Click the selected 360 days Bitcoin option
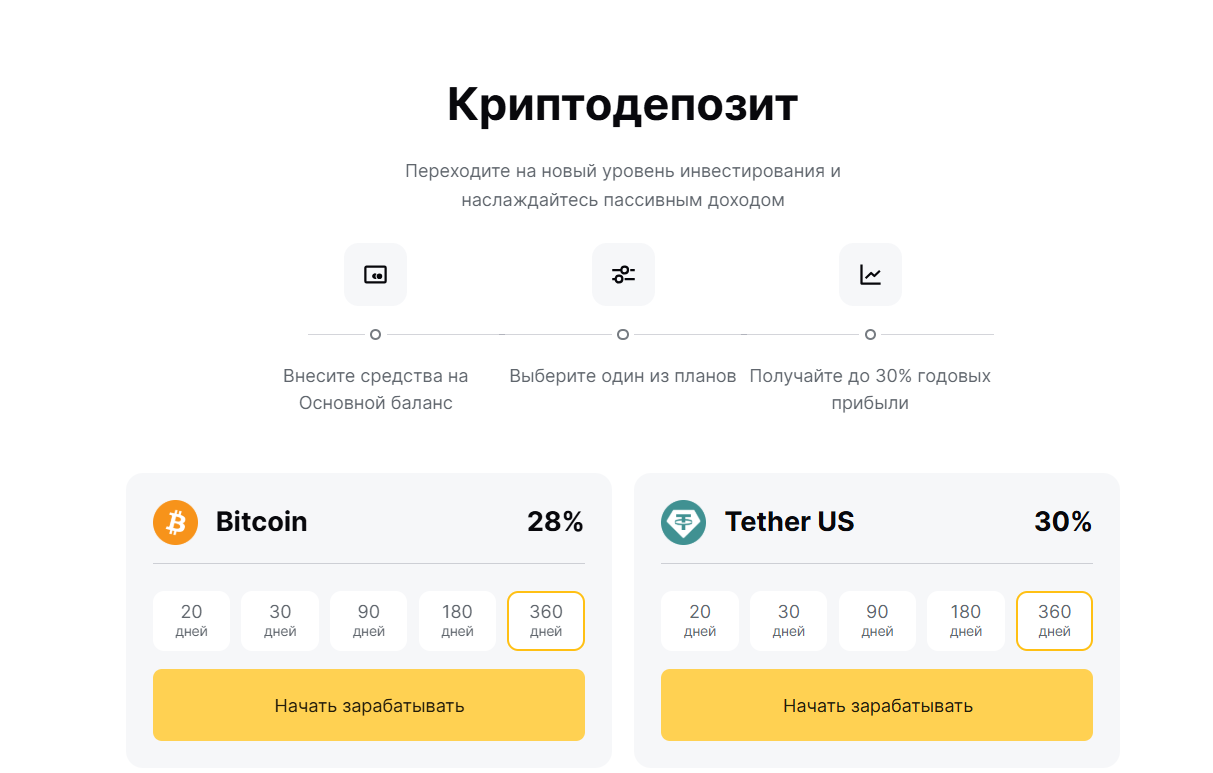This screenshot has height=773, width=1213. [x=545, y=620]
